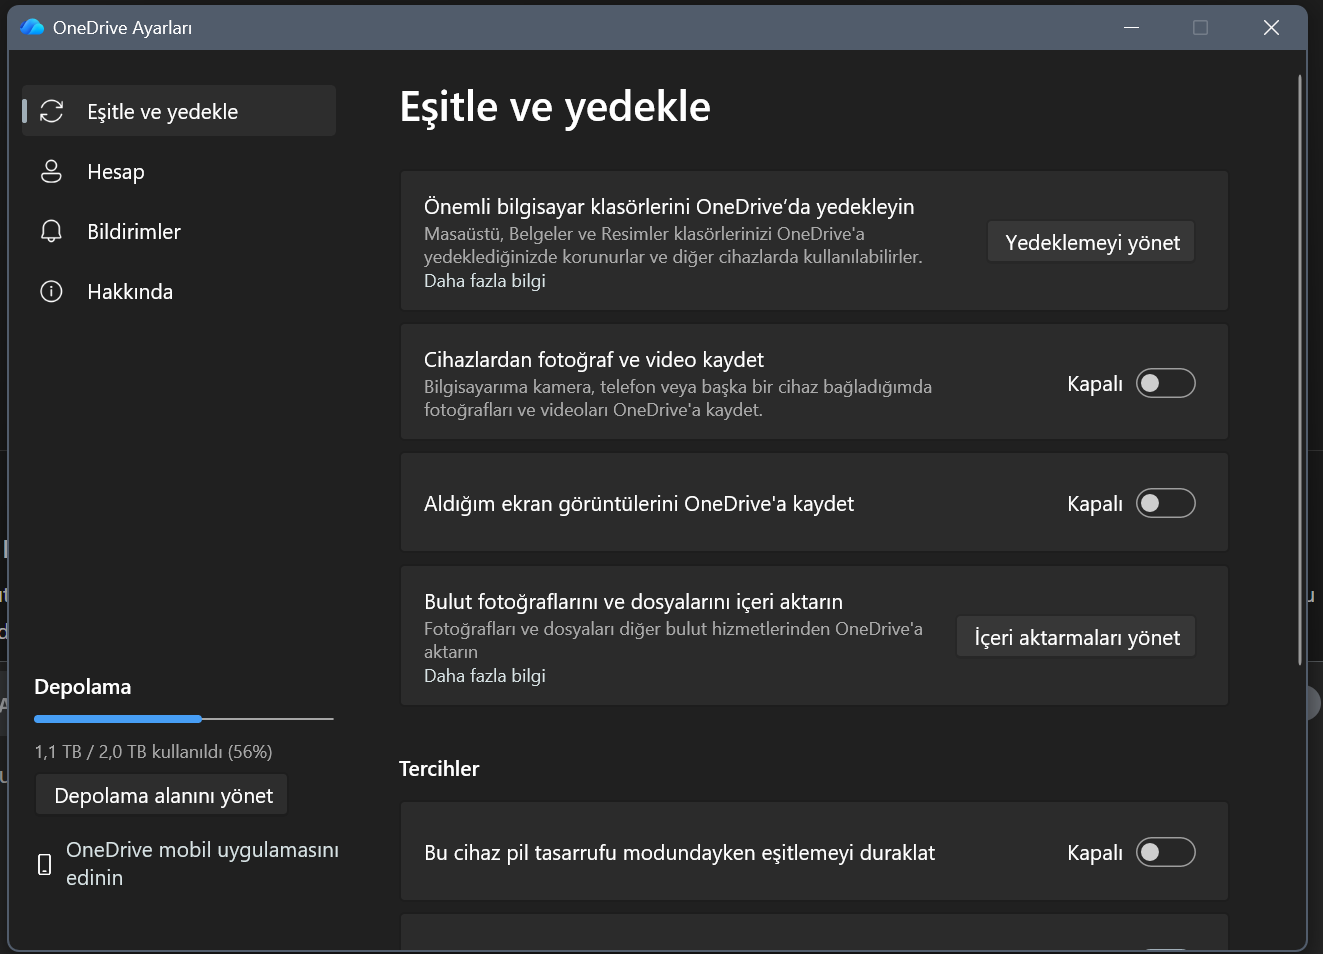Click the bell icon for Bildirimler
Image resolution: width=1323 pixels, height=954 pixels.
pos(51,231)
